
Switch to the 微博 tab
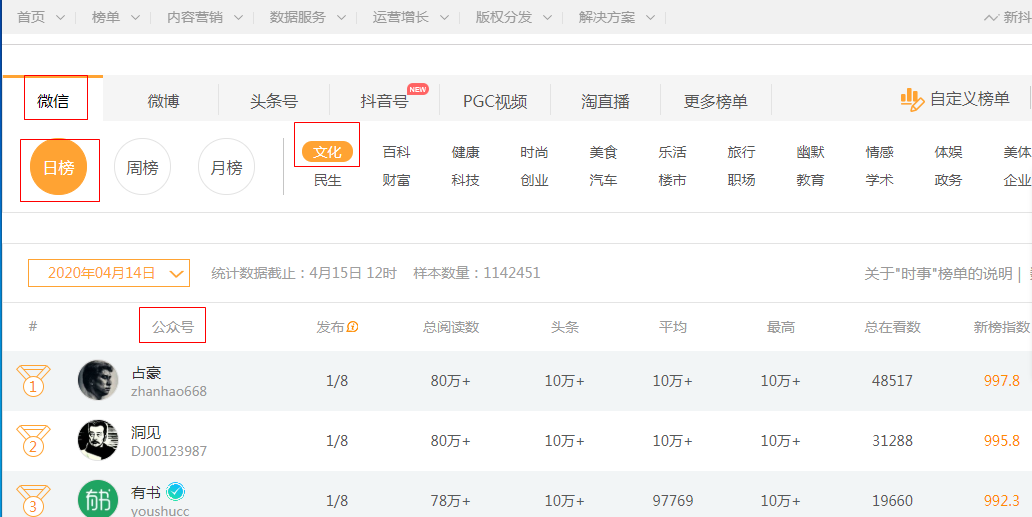(x=163, y=101)
